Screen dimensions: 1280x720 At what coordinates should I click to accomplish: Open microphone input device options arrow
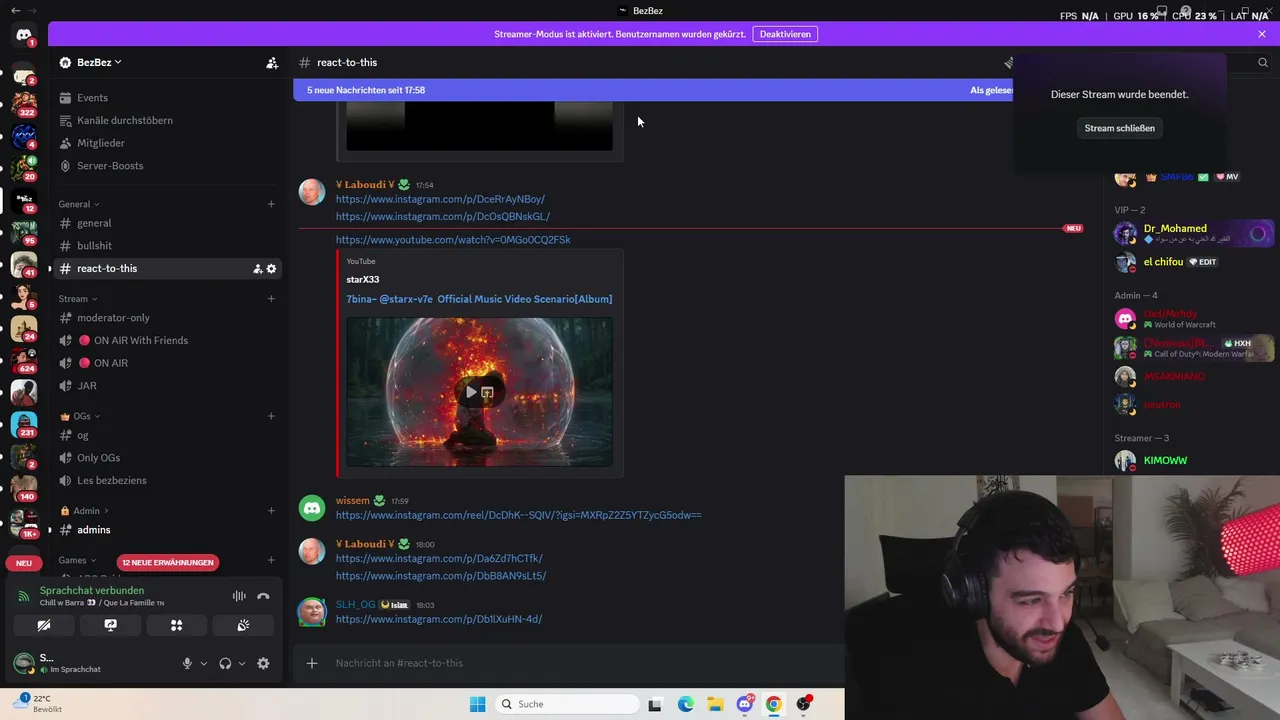tap(204, 663)
